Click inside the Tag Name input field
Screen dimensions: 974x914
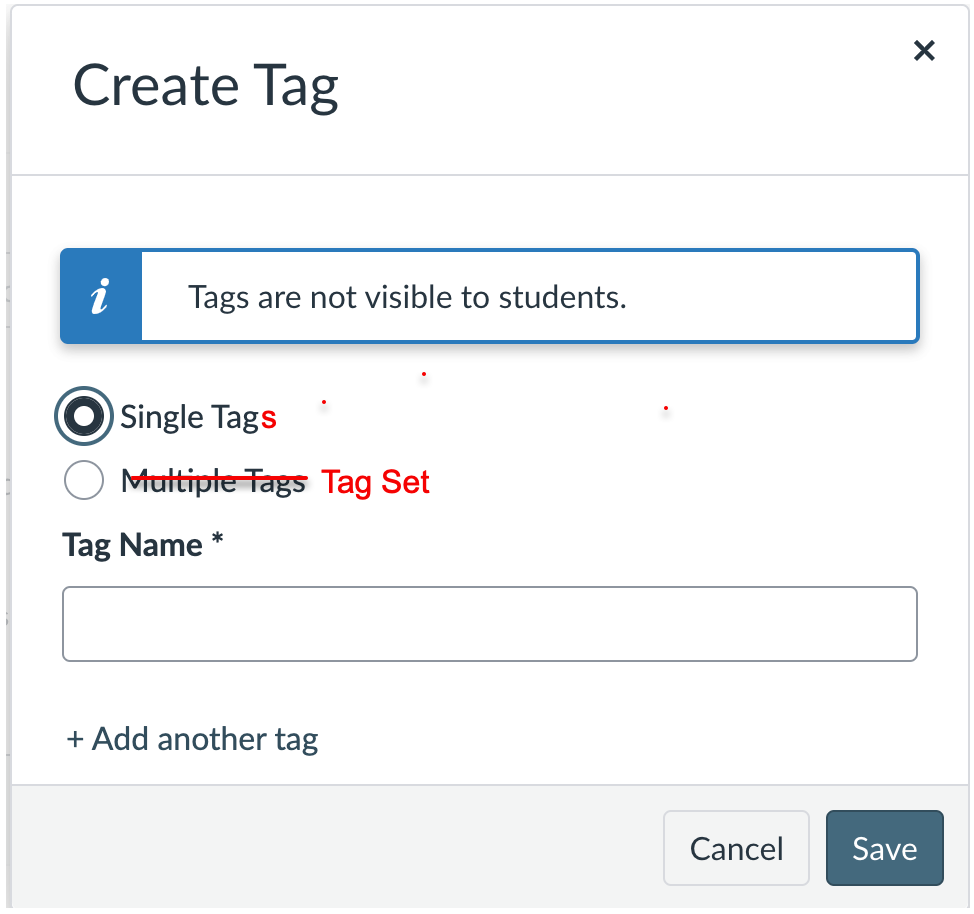click(489, 623)
